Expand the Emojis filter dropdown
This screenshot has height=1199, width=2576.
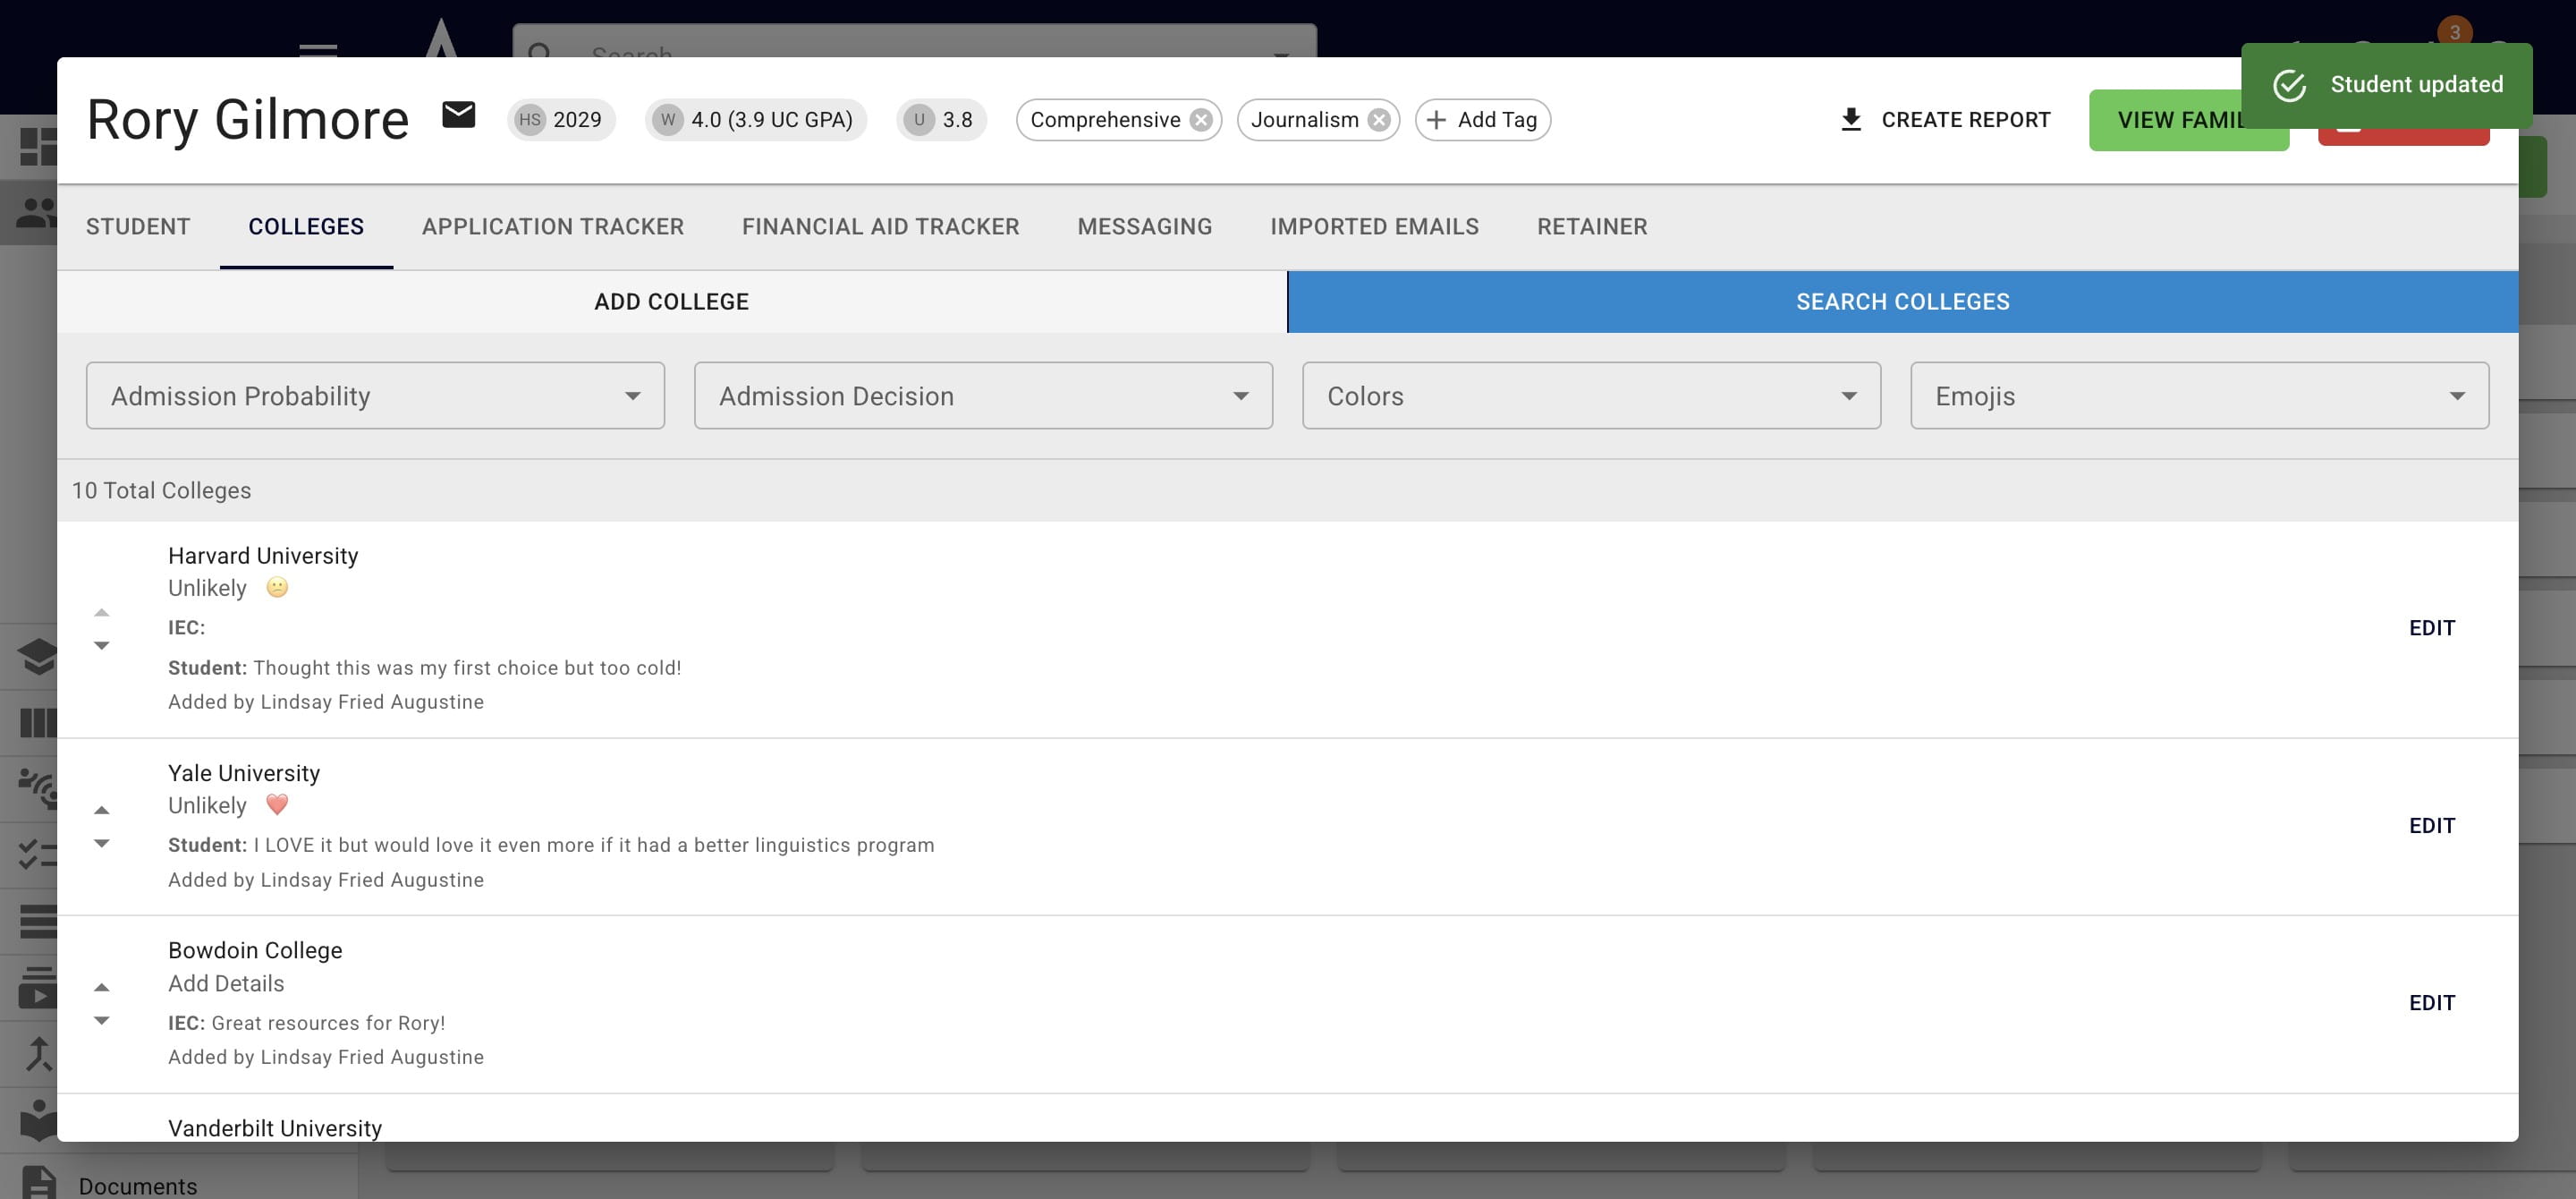pos(2199,396)
